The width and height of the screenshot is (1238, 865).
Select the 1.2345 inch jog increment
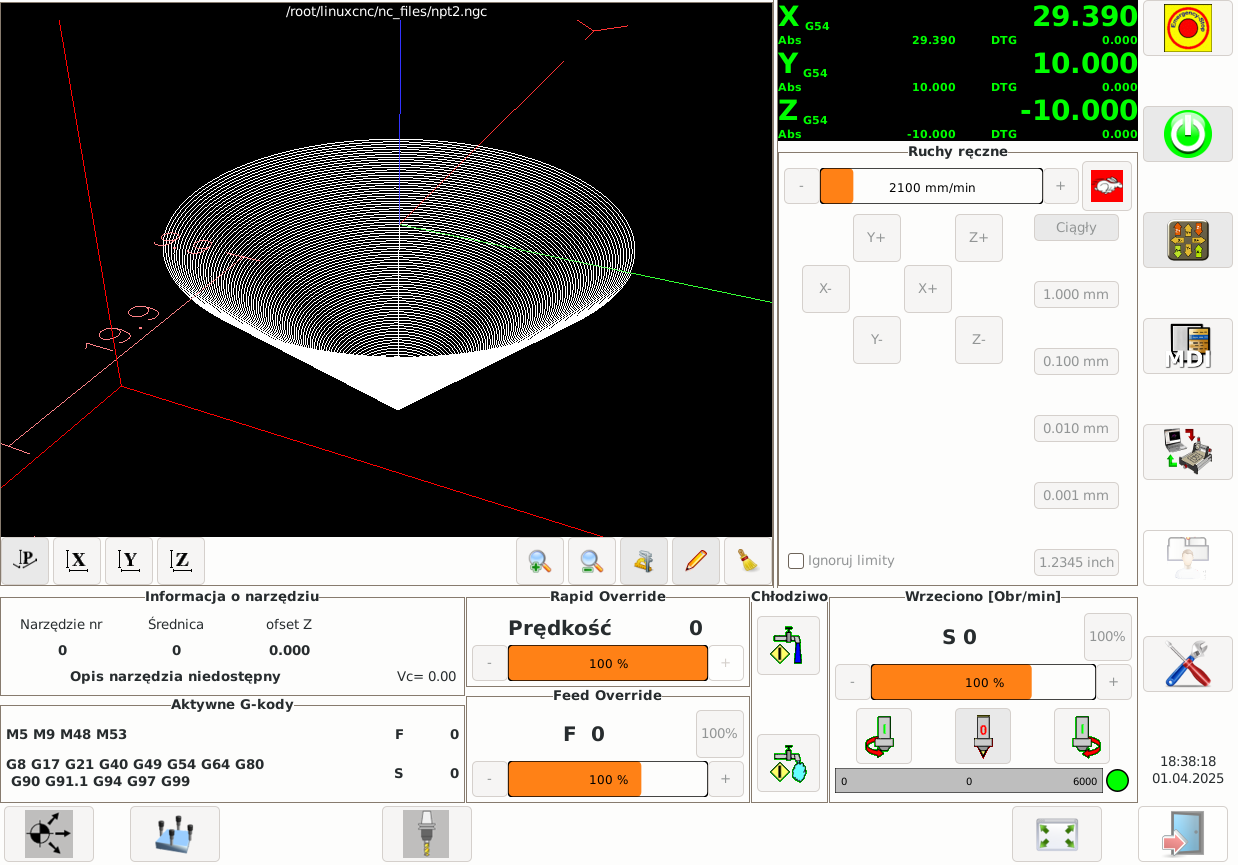pyautogui.click(x=1076, y=563)
